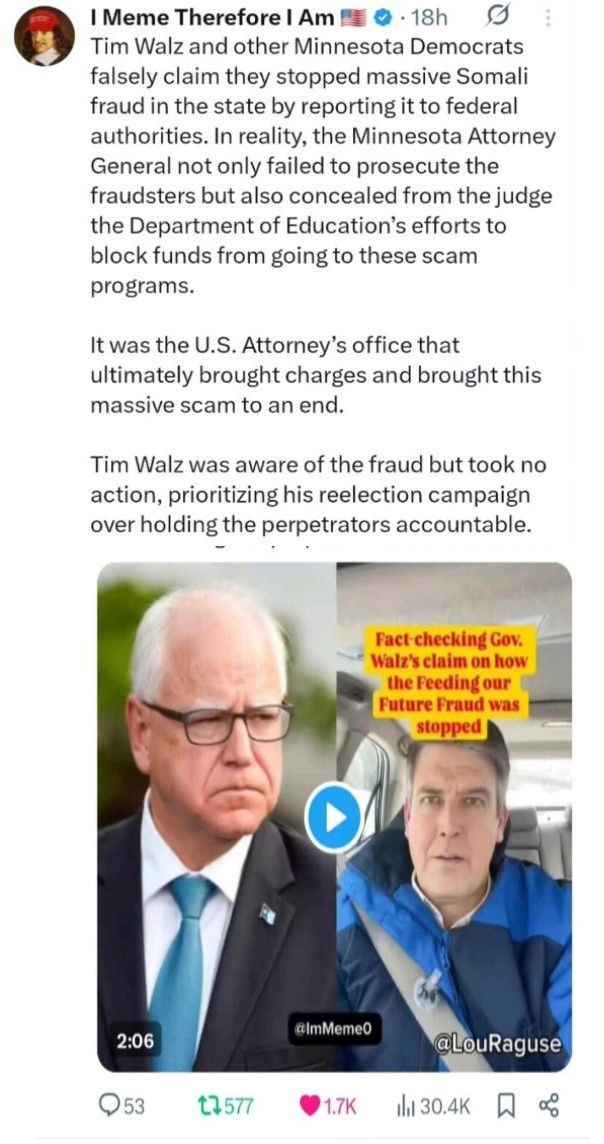Click the I Meme Therefore I Am name

pos(212,18)
